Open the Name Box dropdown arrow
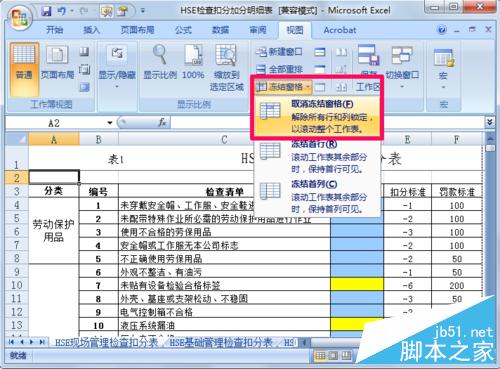This screenshot has height=369, width=500. (110, 123)
